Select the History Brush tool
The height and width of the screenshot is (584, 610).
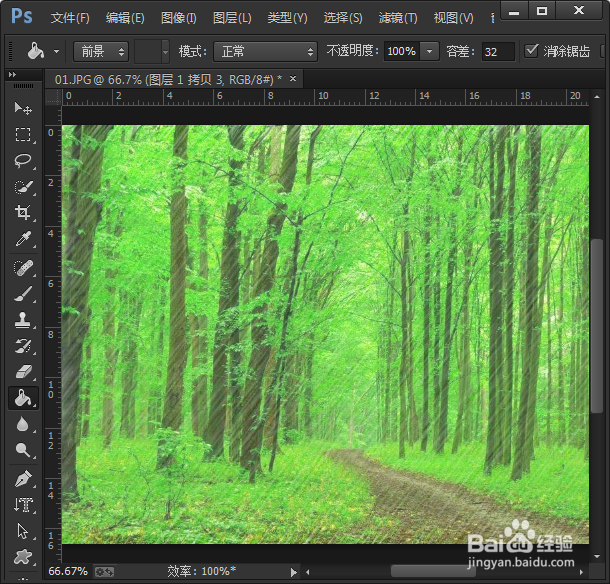click(23, 346)
